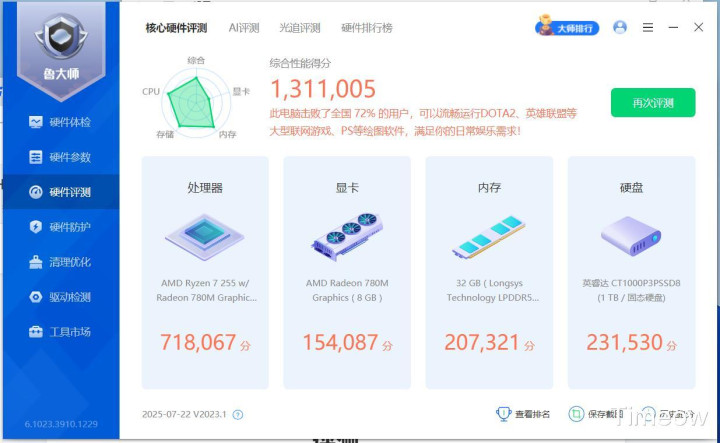720x443 pixels.
Task: Click the memory stick illustration
Action: point(489,237)
